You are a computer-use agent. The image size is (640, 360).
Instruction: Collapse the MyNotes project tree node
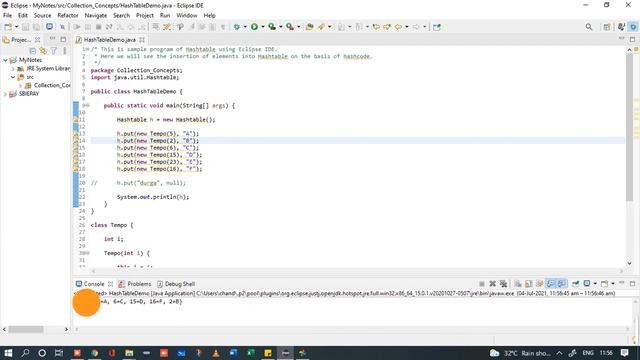(x=5, y=60)
